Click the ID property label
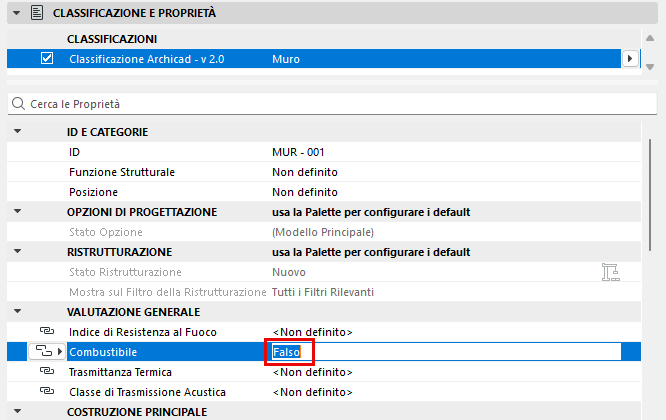 tap(74, 152)
